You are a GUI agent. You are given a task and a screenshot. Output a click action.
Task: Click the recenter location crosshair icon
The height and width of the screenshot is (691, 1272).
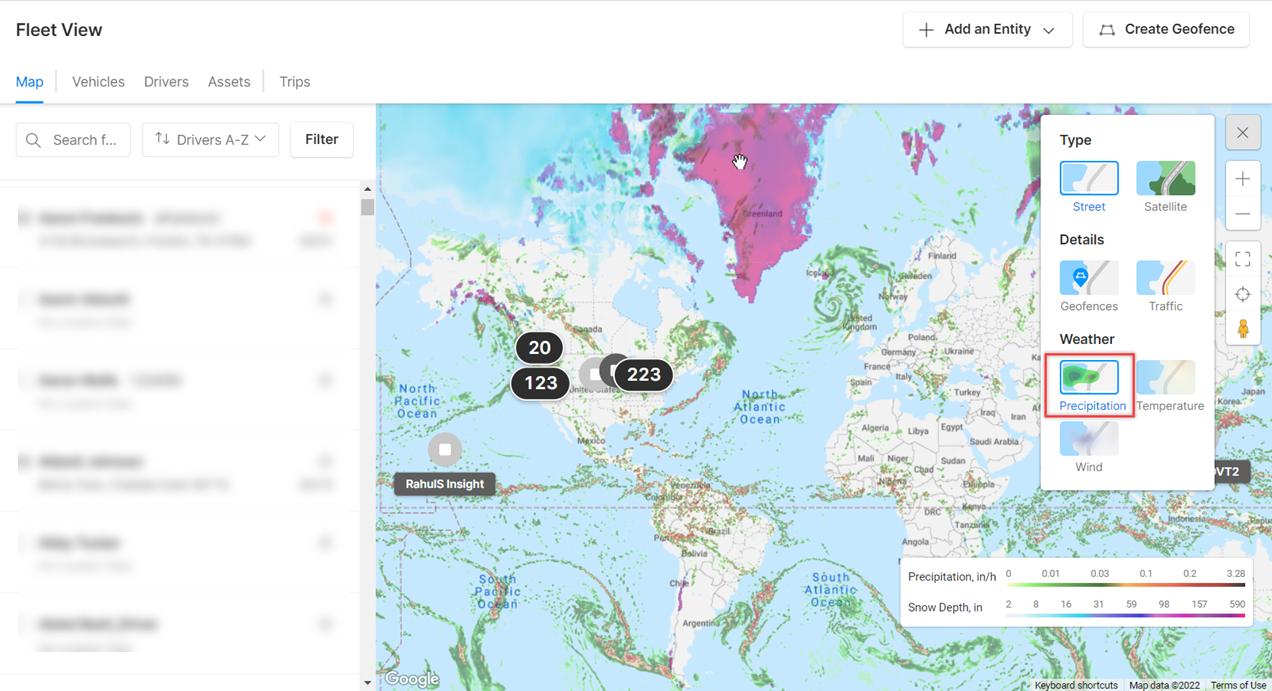[x=1242, y=294]
